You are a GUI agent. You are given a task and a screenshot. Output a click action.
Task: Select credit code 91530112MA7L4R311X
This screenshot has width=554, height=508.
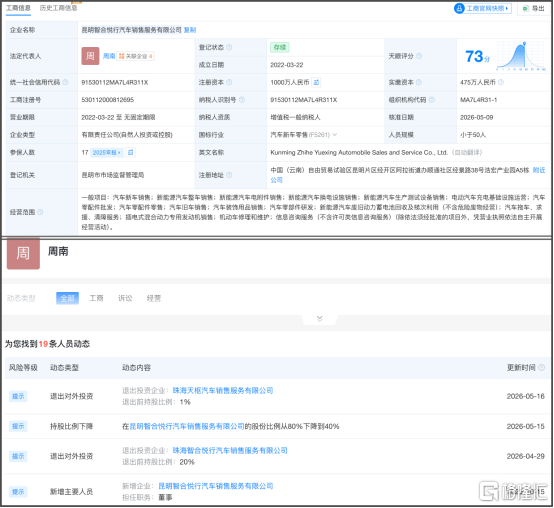click(115, 82)
